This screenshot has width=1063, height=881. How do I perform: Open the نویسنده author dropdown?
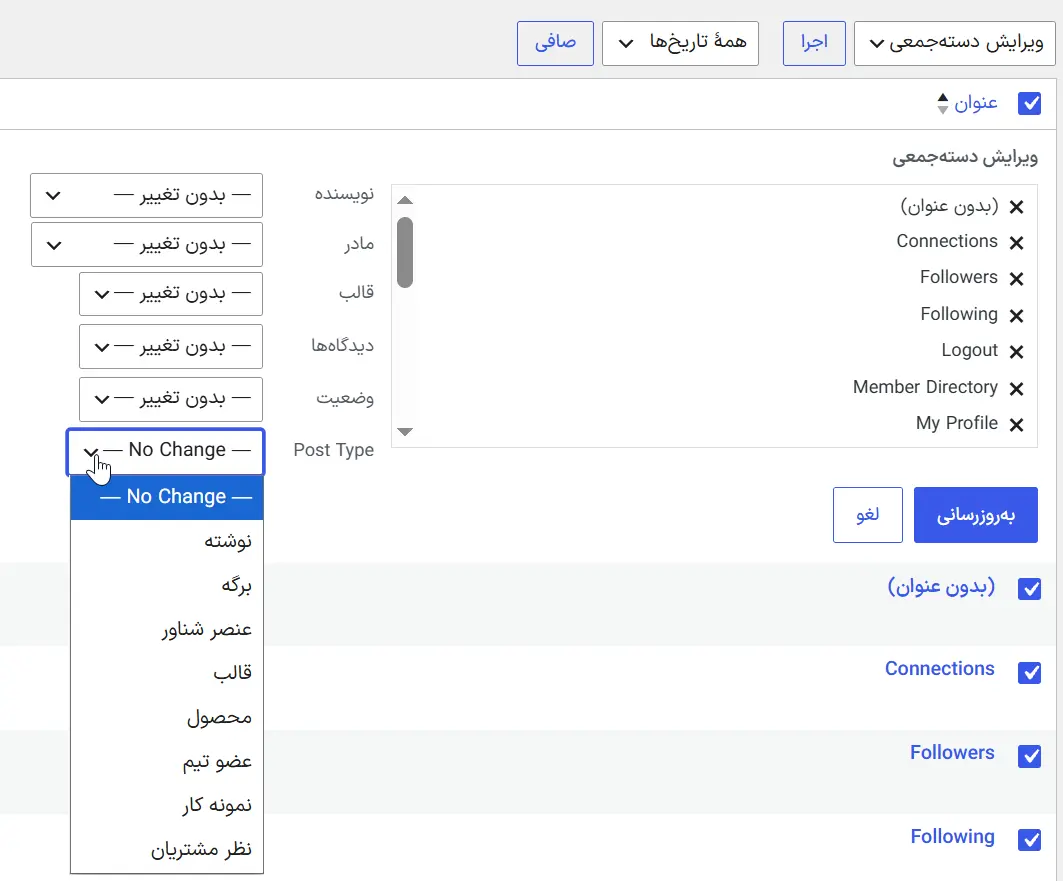146,196
